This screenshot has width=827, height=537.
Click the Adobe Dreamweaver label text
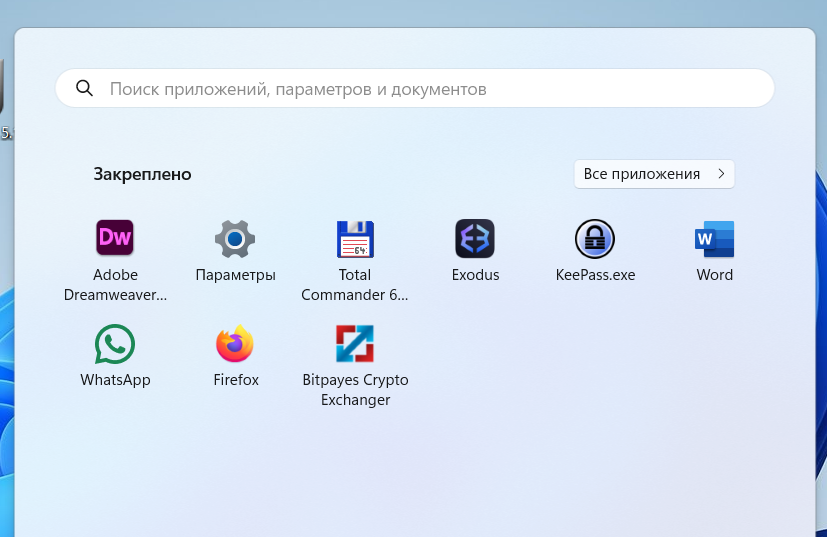click(x=116, y=284)
